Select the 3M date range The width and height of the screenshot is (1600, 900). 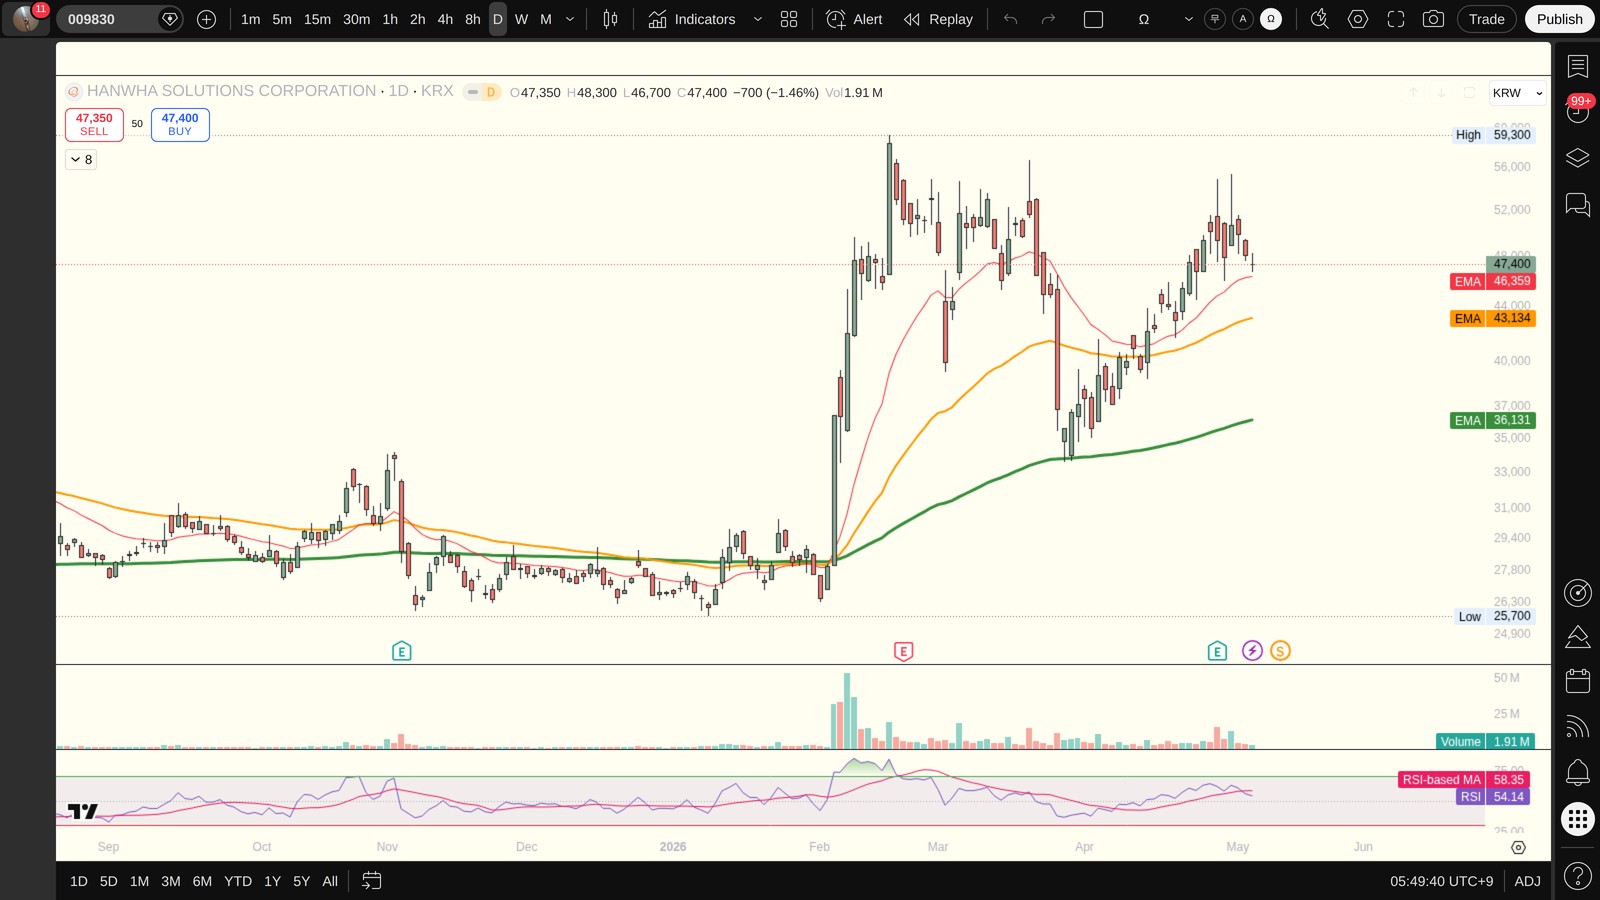tap(171, 881)
